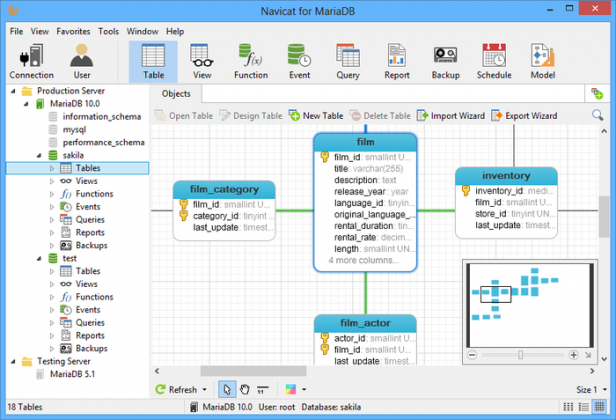Expand Views under sakila database
The height and width of the screenshot is (420, 616).
(52, 181)
